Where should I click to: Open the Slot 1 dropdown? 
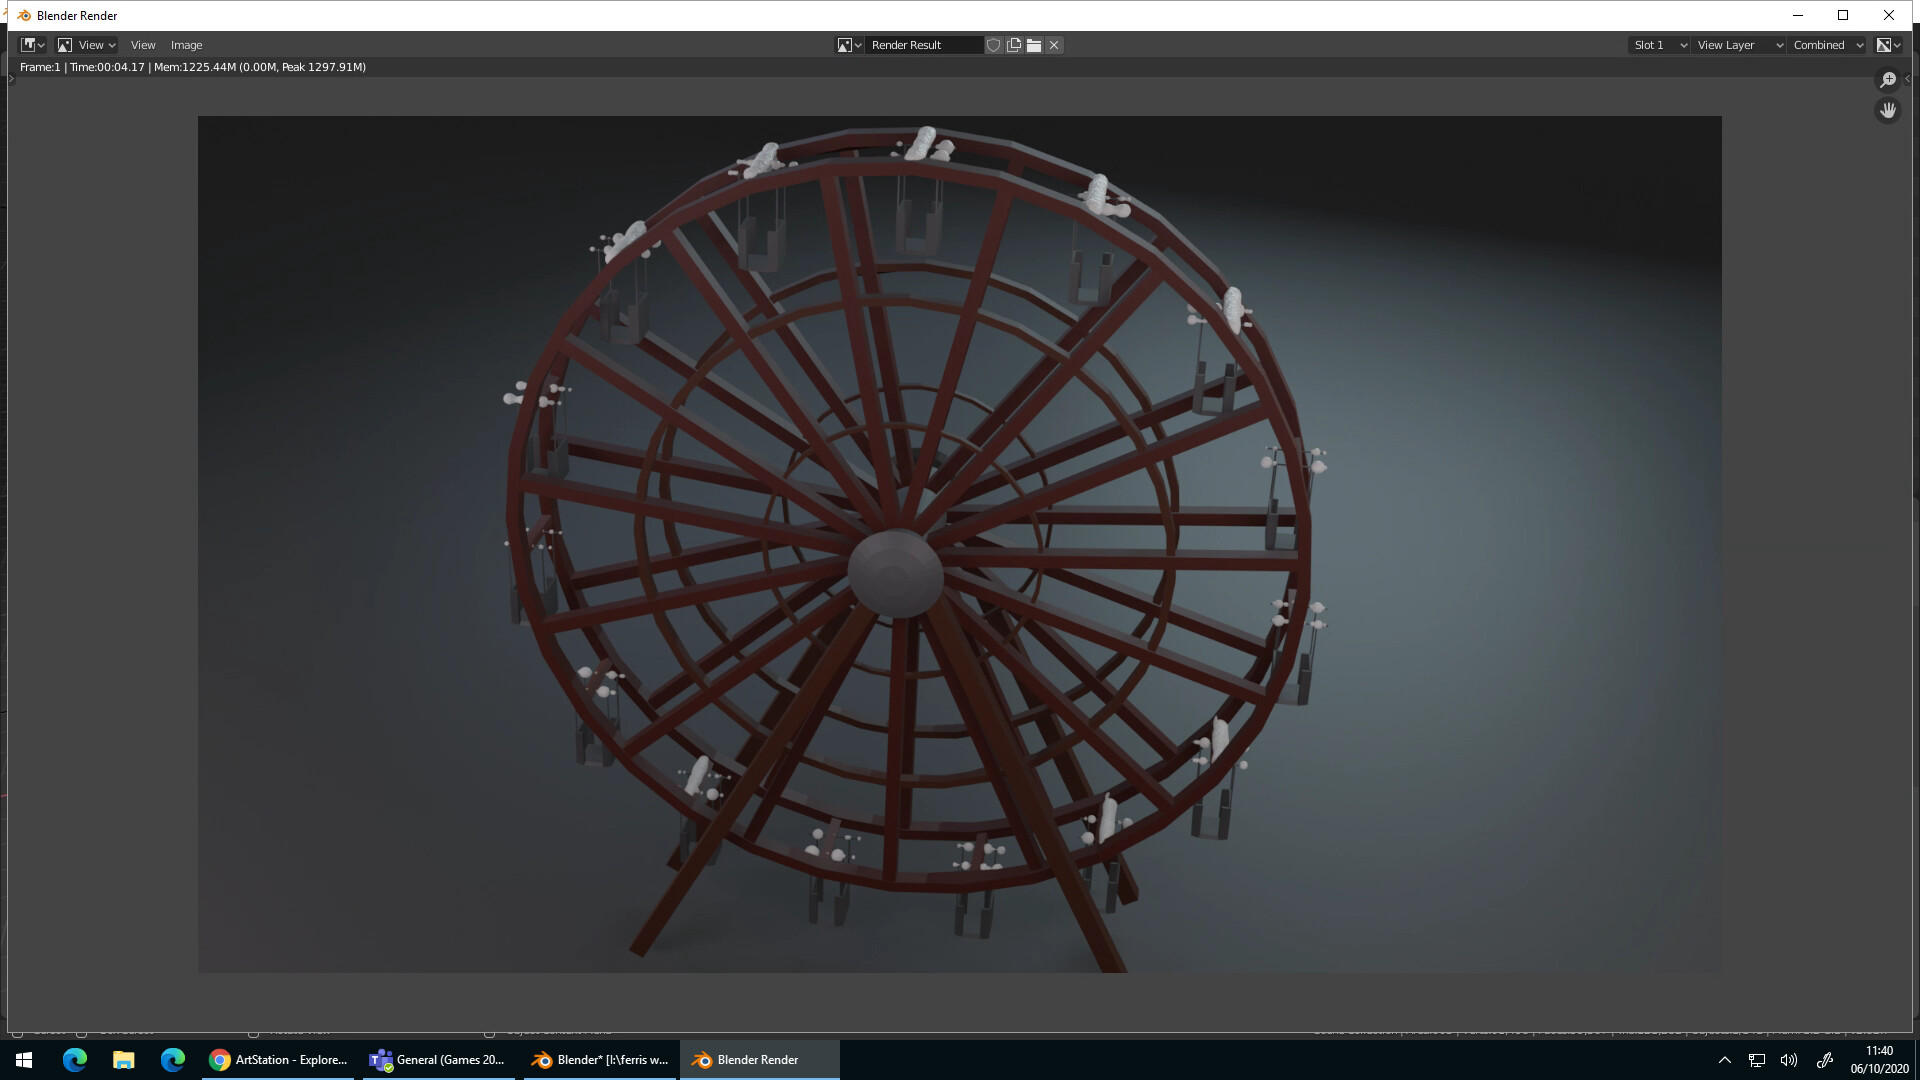coord(1657,45)
